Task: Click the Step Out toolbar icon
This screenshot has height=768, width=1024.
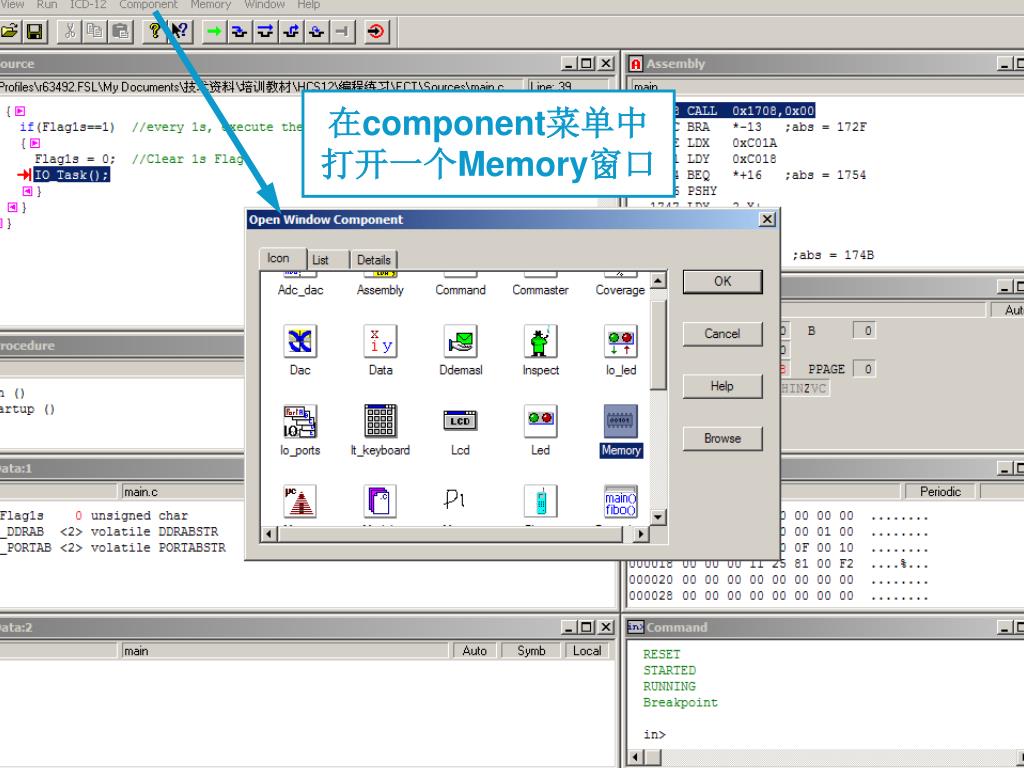Action: pos(291,31)
